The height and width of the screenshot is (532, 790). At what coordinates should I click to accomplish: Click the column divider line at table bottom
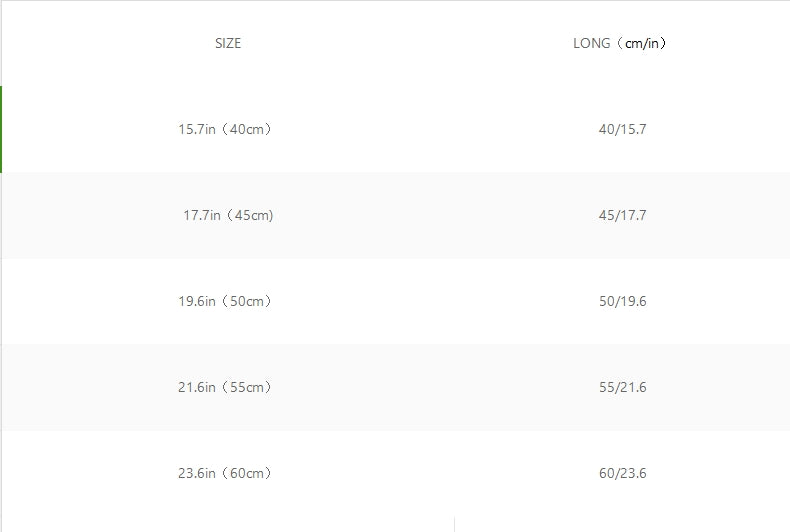pyautogui.click(x=454, y=524)
